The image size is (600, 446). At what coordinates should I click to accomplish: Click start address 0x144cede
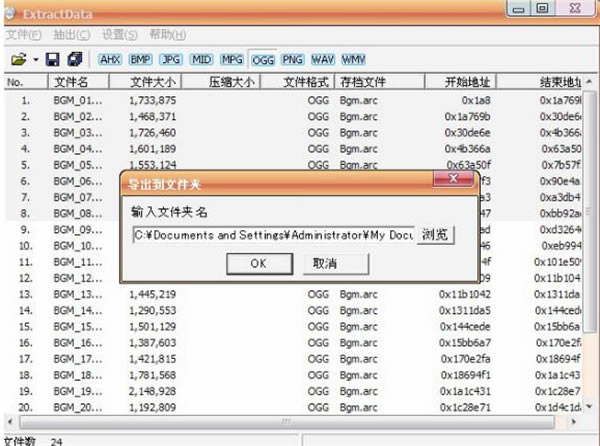pos(465,327)
